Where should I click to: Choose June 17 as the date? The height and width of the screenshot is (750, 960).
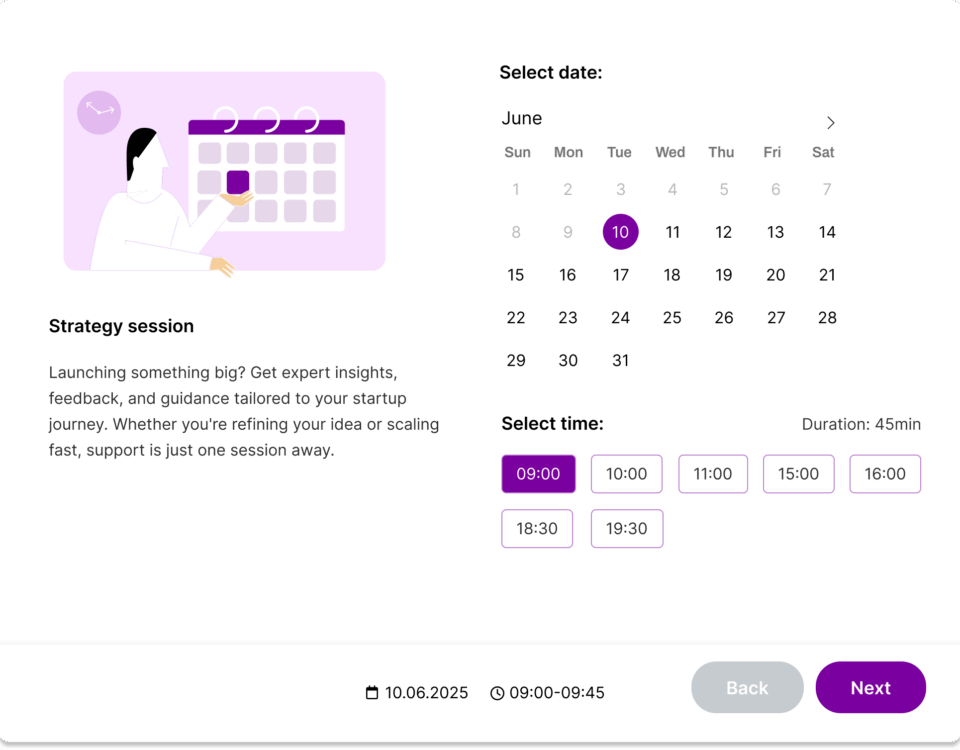click(x=620, y=275)
